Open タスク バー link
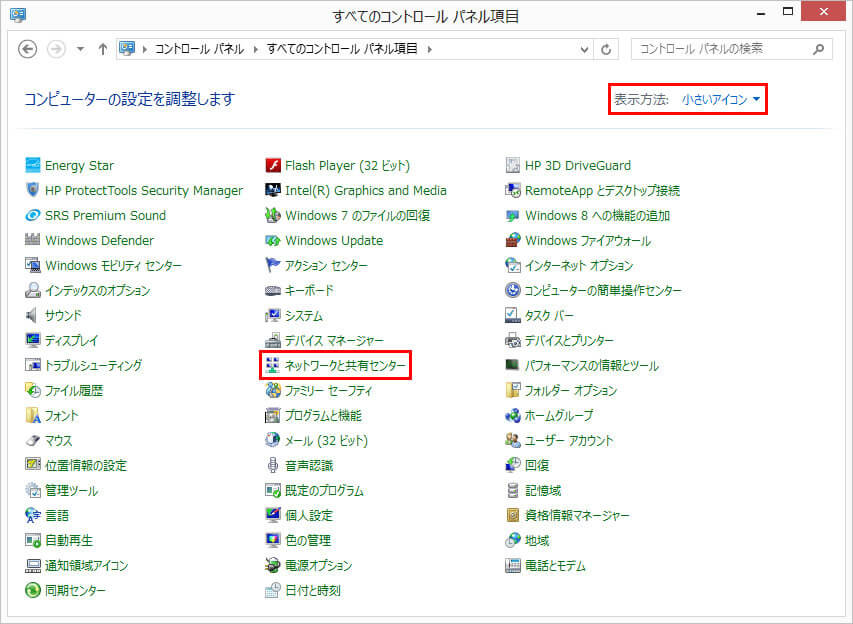Screen dimensions: 853x624 tap(549, 316)
